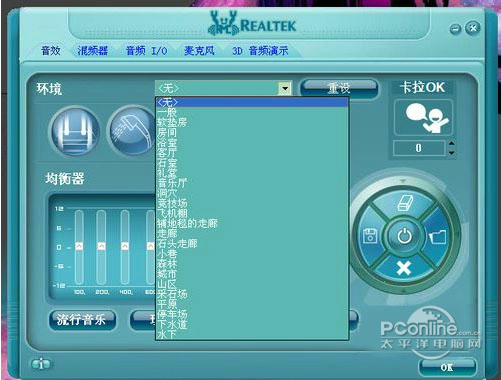Click the 200 Hz equalizer slider
The image size is (501, 380).
tap(101, 247)
